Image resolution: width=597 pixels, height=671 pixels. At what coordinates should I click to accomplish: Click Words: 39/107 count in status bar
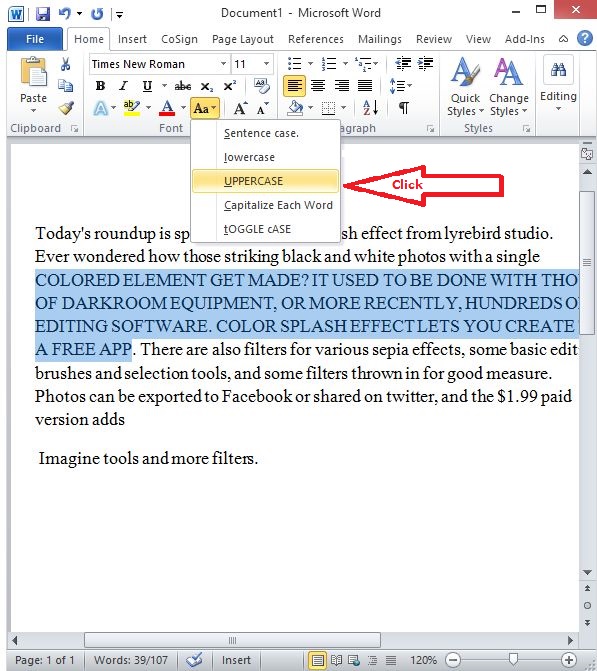point(131,660)
